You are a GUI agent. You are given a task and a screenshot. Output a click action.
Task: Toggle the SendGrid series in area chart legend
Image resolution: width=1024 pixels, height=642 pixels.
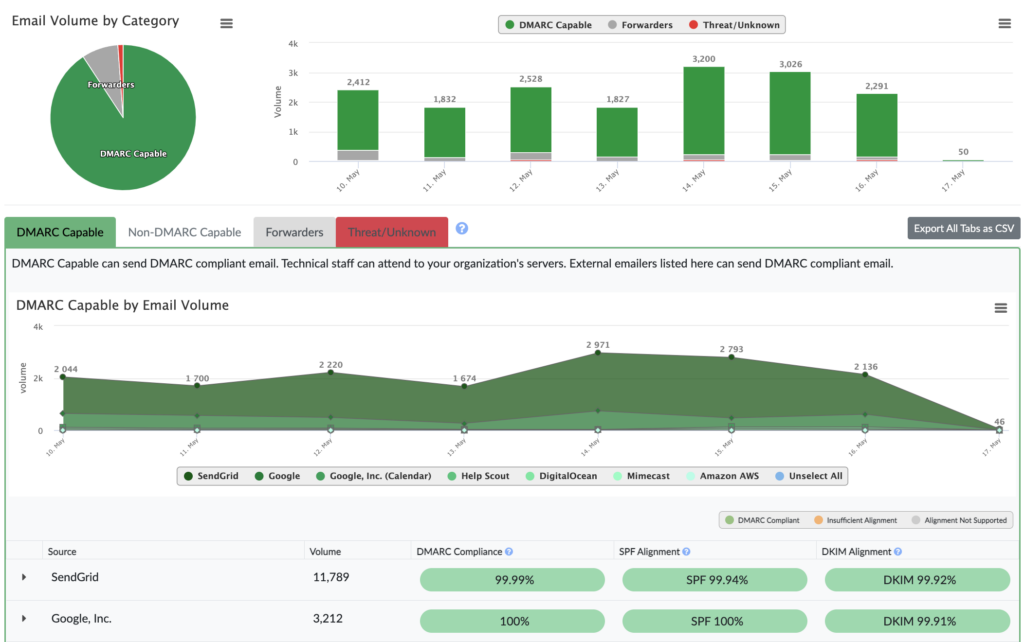point(210,476)
